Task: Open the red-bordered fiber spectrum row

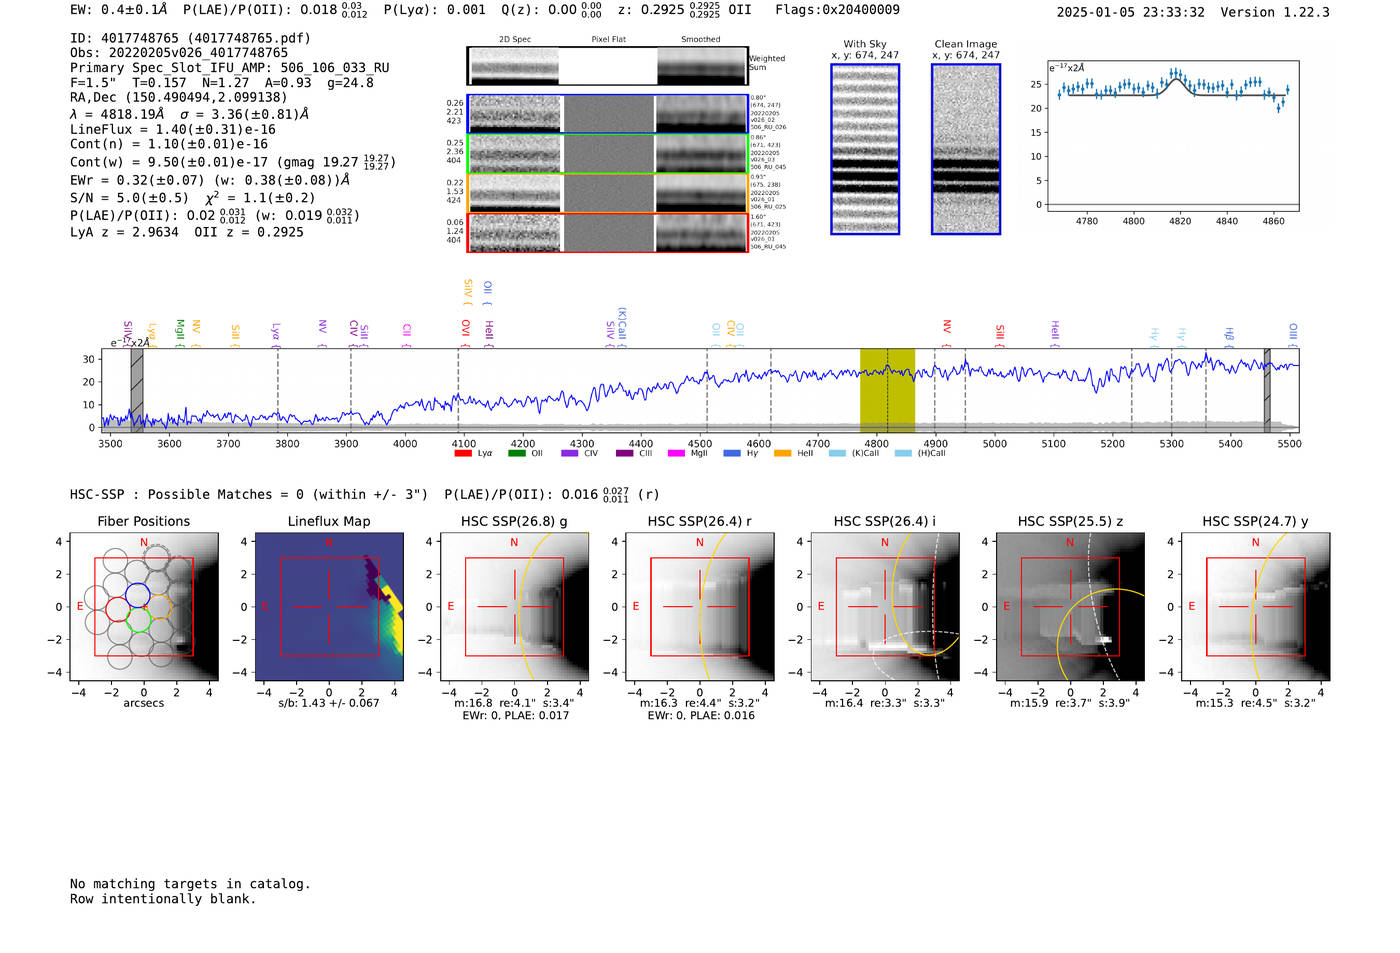Action: pos(607,233)
